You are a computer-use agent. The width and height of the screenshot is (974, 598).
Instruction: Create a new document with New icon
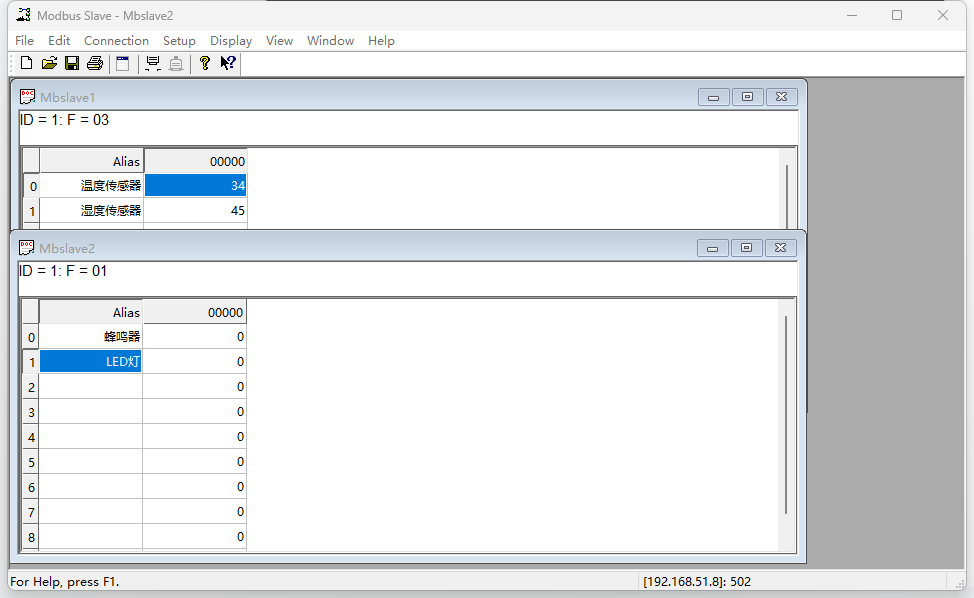26,63
